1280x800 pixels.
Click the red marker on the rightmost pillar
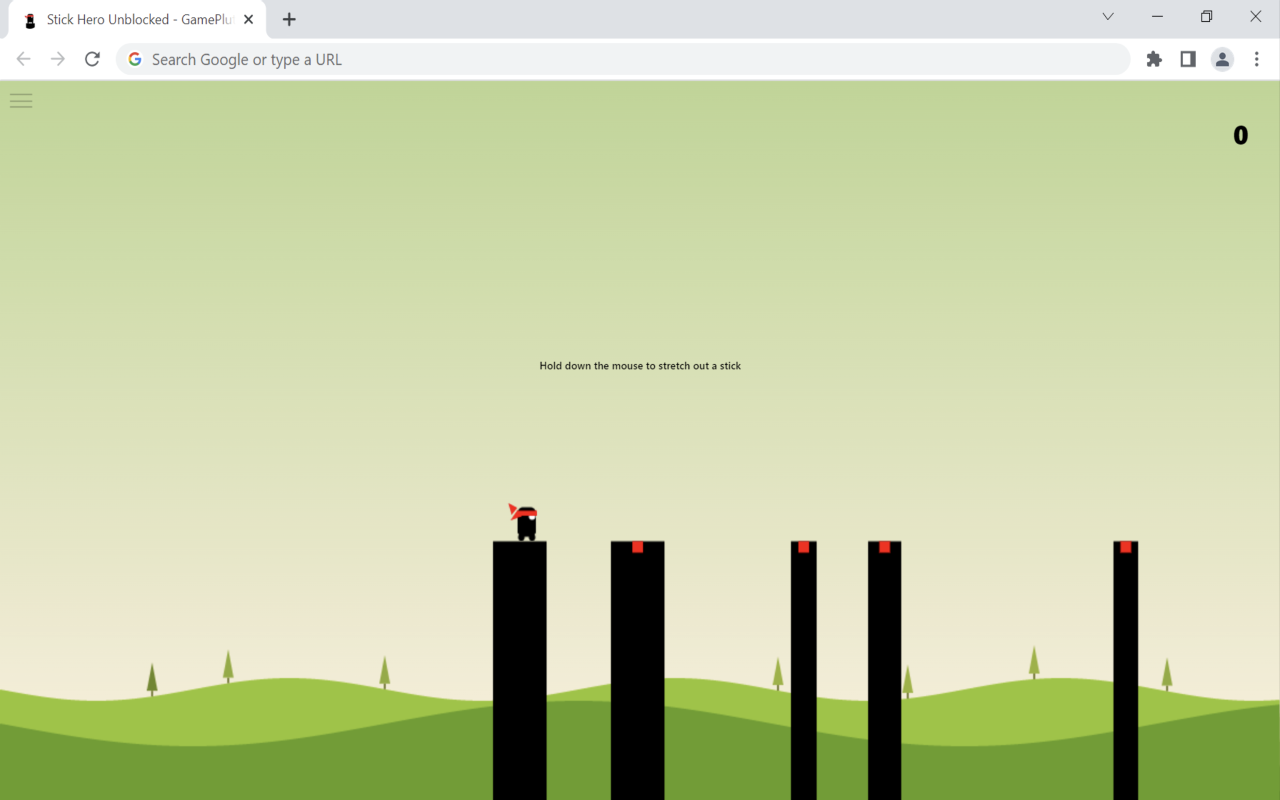point(1126,547)
